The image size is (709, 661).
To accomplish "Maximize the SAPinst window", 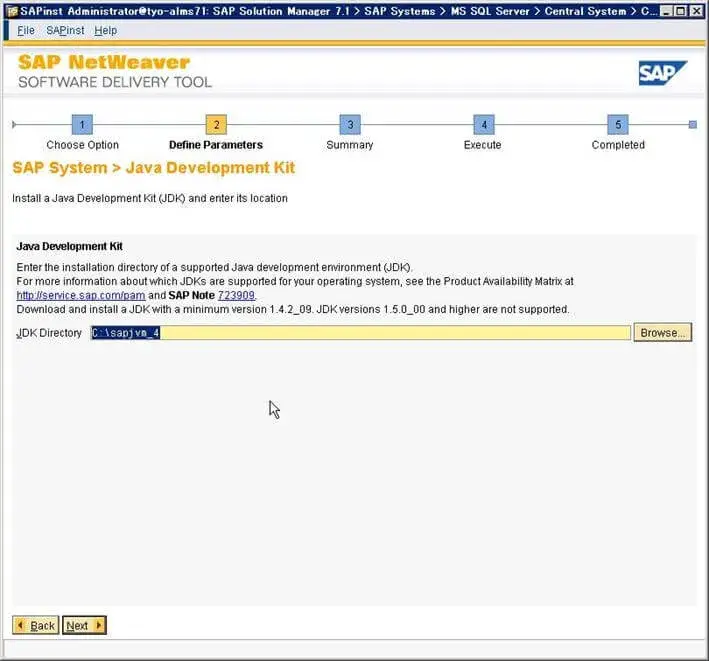I will click(680, 11).
